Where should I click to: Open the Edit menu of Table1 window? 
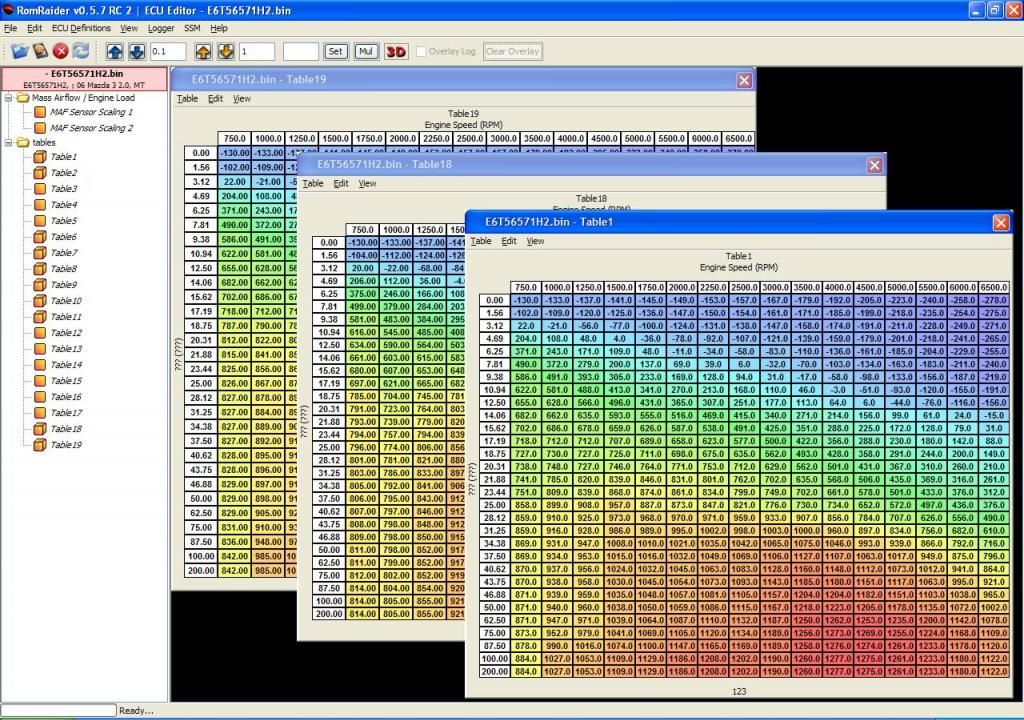(509, 241)
